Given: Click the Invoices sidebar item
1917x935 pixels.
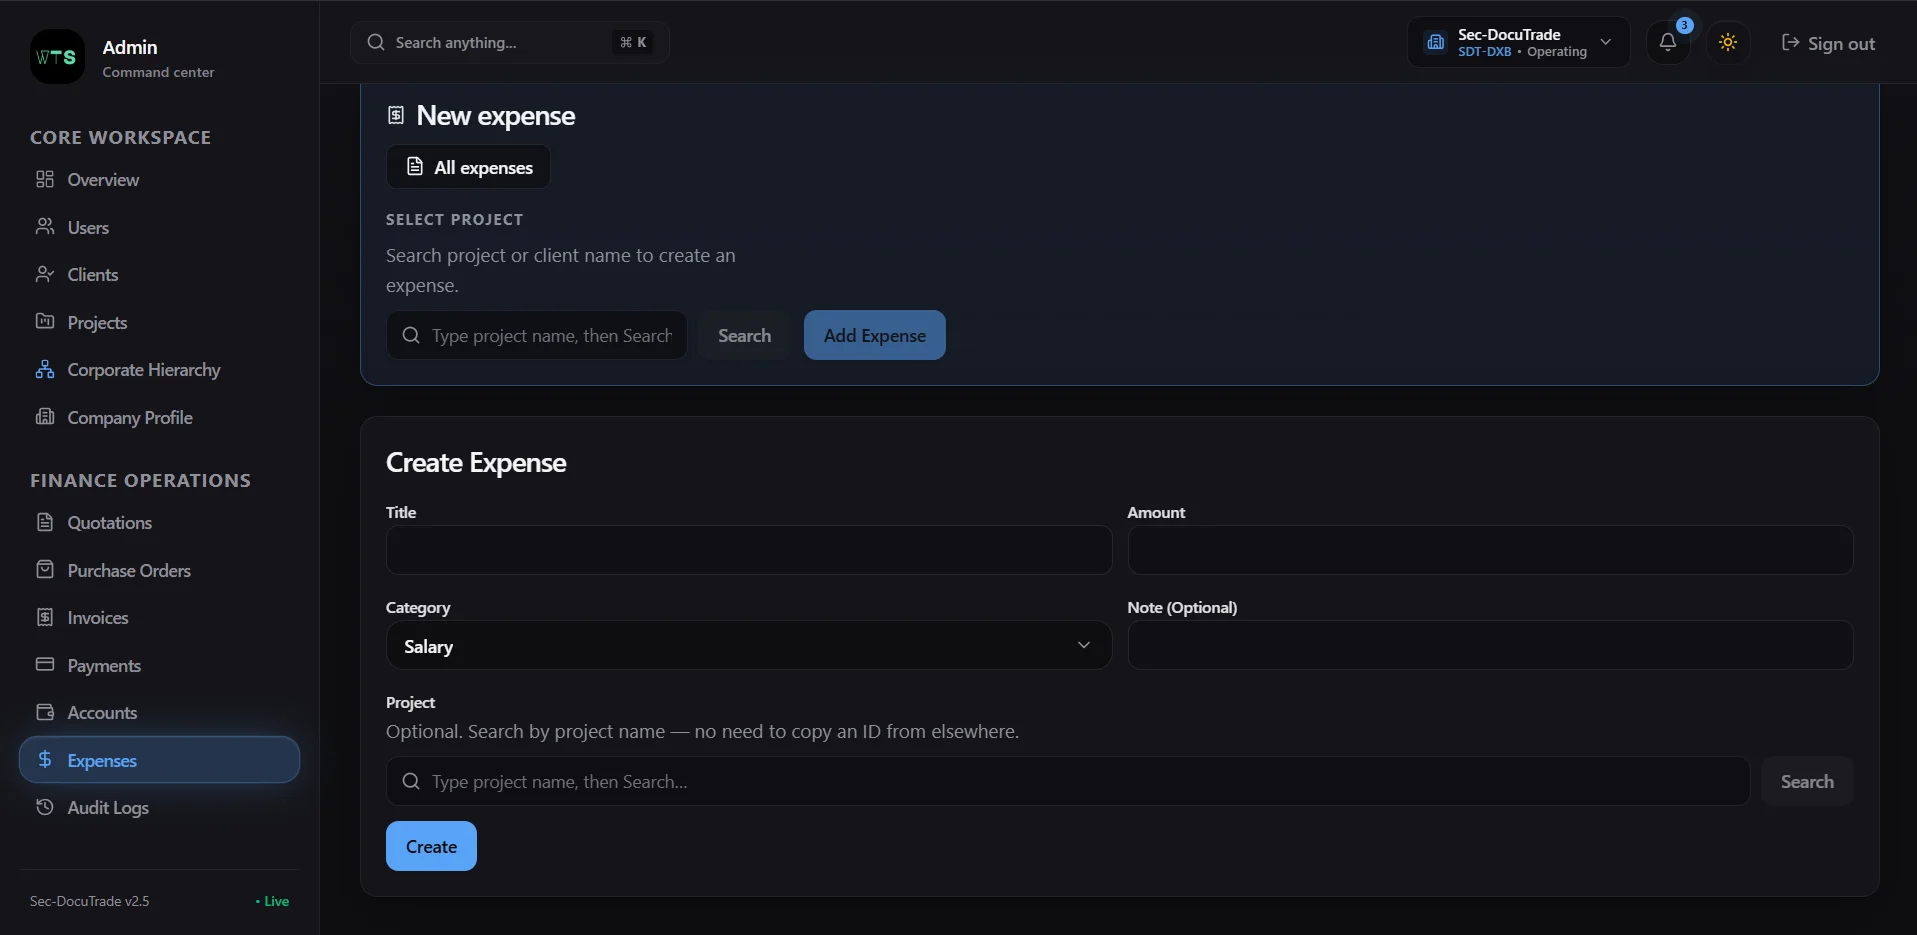Looking at the screenshot, I should tap(159, 617).
